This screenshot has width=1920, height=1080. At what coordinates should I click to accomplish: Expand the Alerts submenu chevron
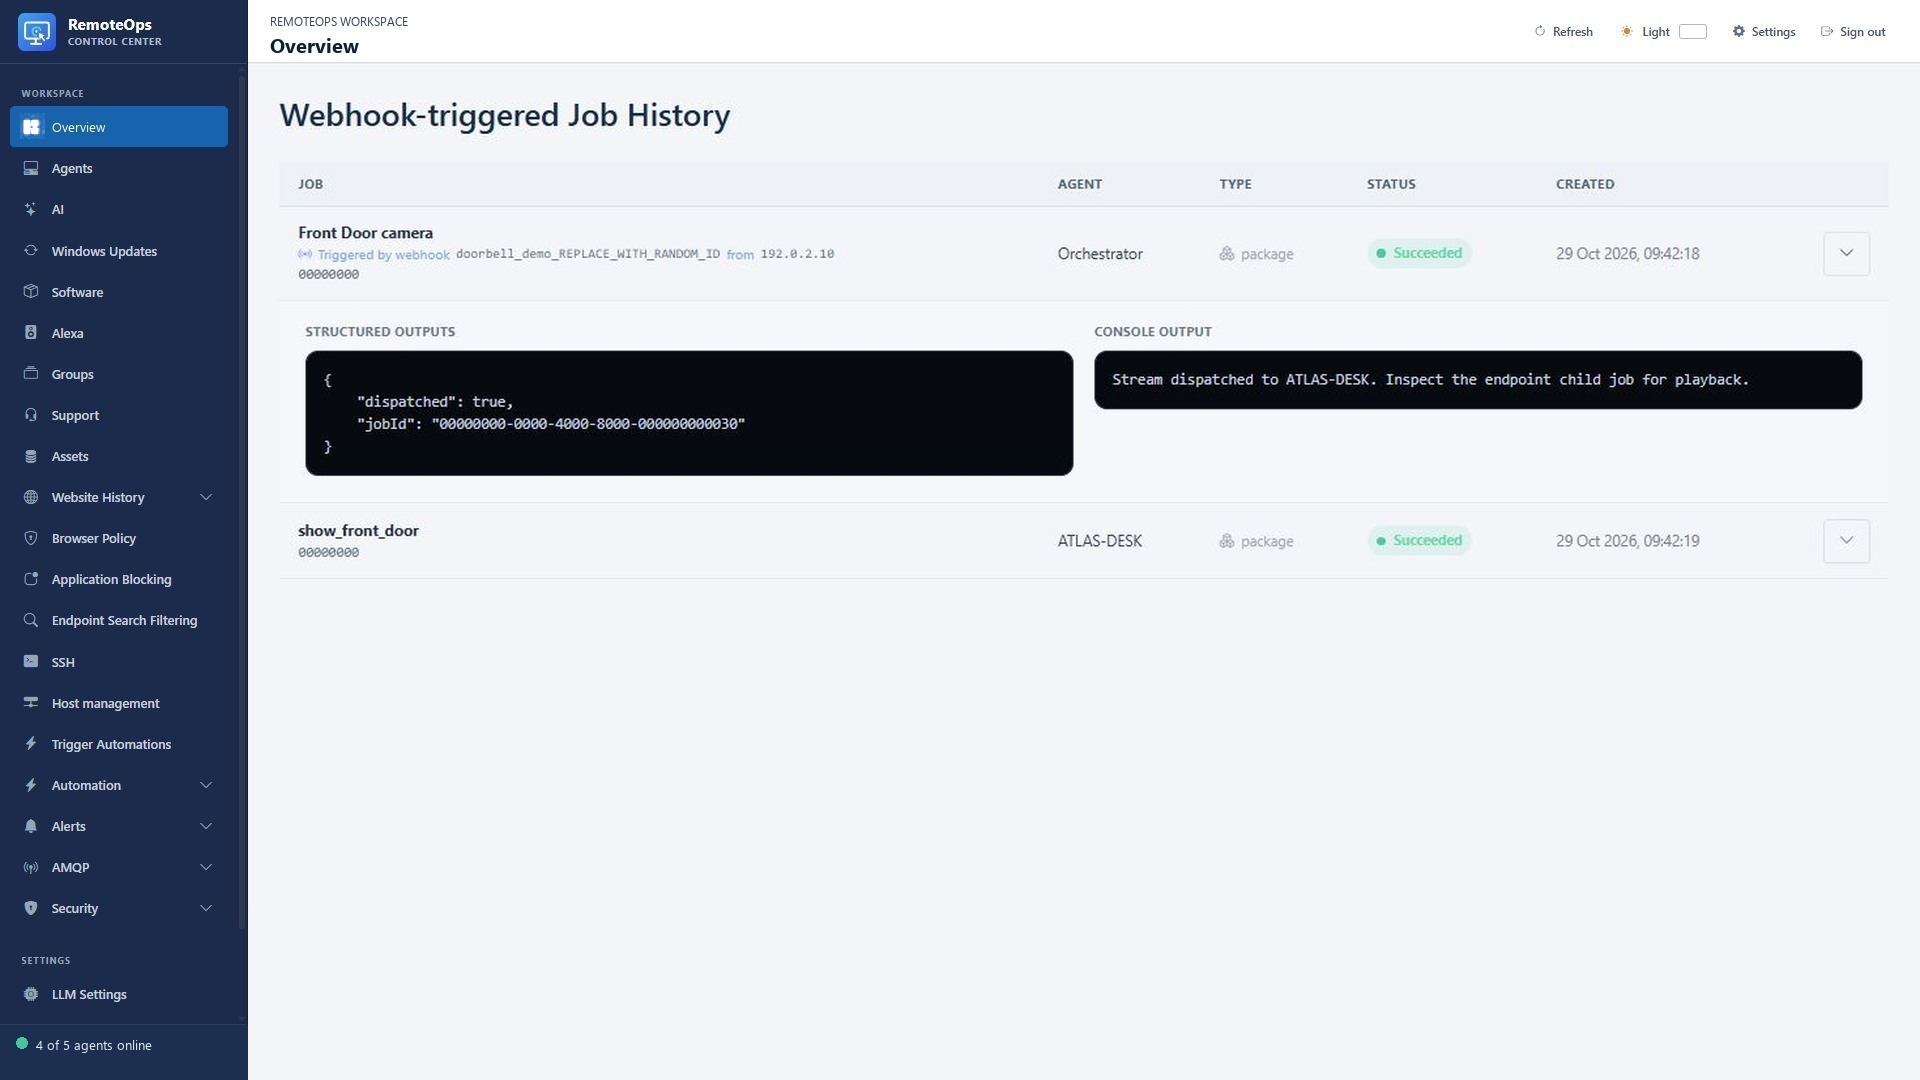[206, 826]
